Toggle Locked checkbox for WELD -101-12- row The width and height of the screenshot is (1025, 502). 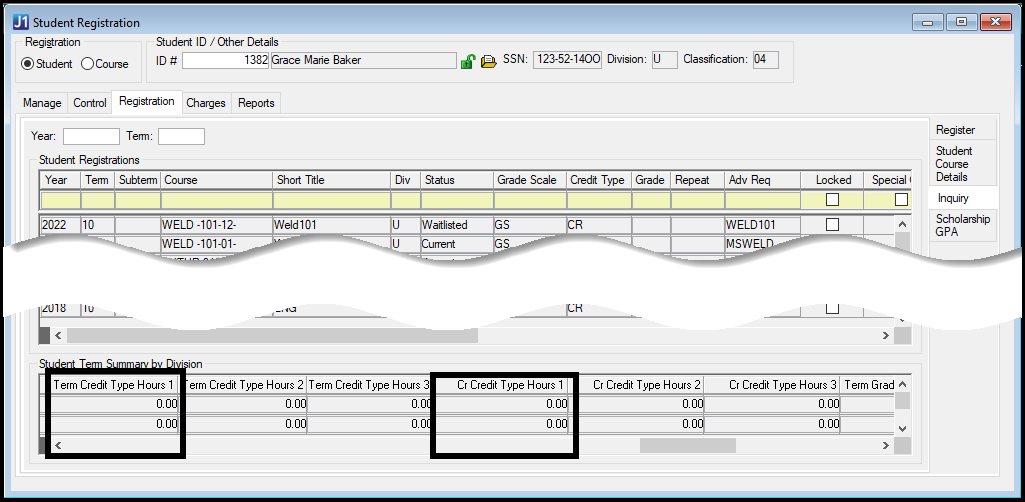(x=832, y=225)
